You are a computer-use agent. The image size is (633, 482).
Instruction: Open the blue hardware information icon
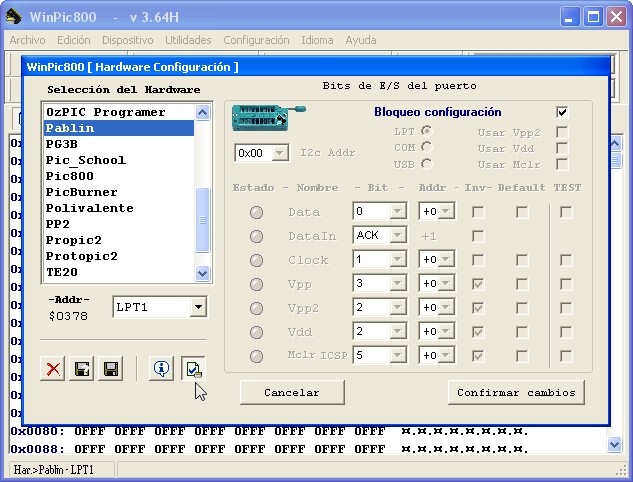(161, 369)
